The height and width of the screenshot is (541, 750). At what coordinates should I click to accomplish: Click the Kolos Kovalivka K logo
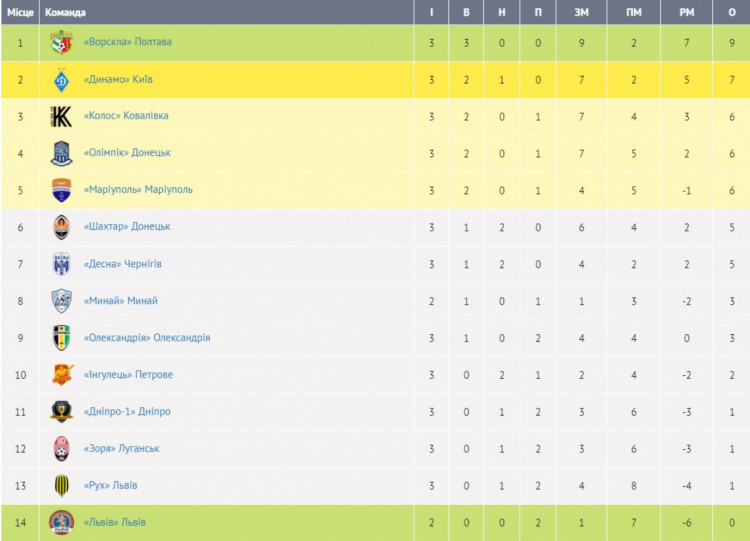[61, 116]
